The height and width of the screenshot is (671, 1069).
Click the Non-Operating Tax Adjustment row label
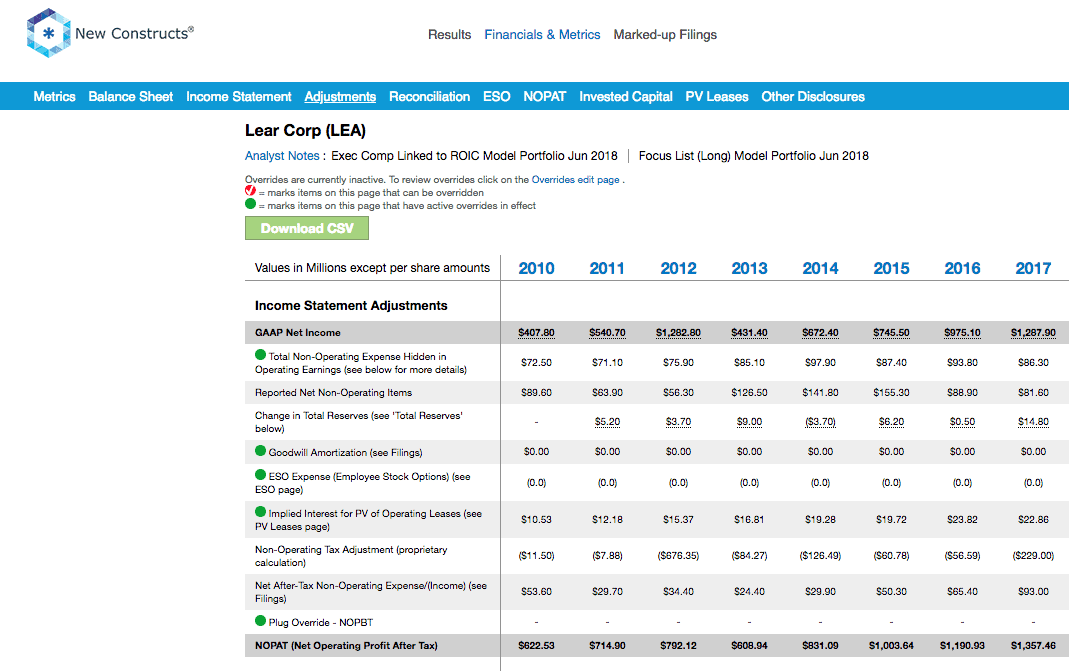pyautogui.click(x=351, y=556)
